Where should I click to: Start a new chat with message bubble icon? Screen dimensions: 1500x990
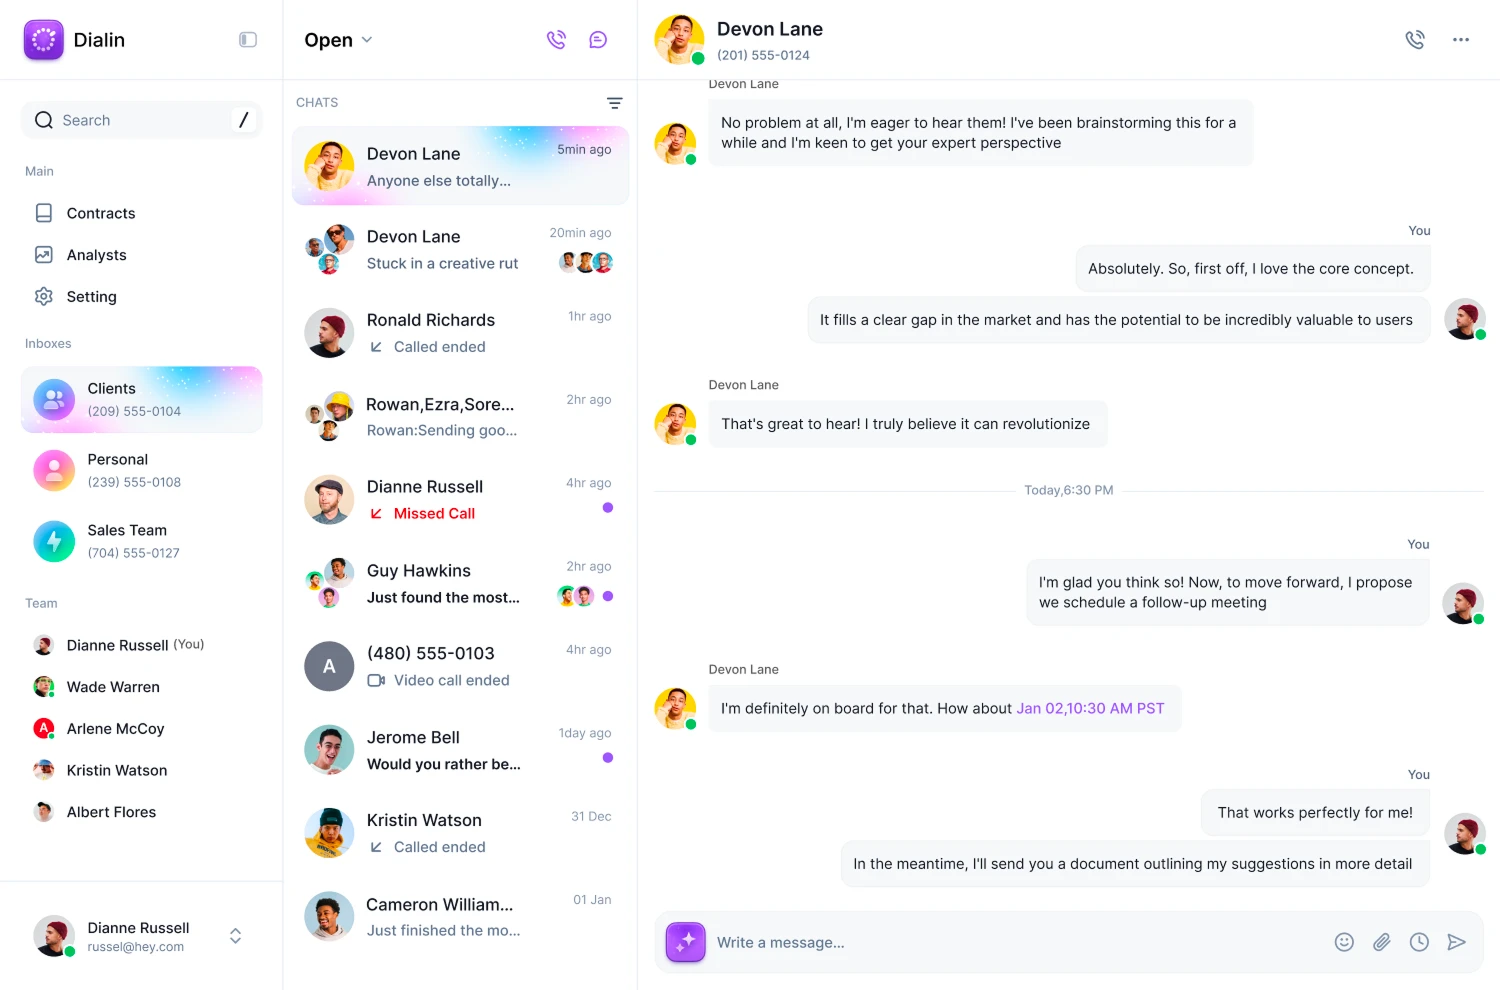598,40
